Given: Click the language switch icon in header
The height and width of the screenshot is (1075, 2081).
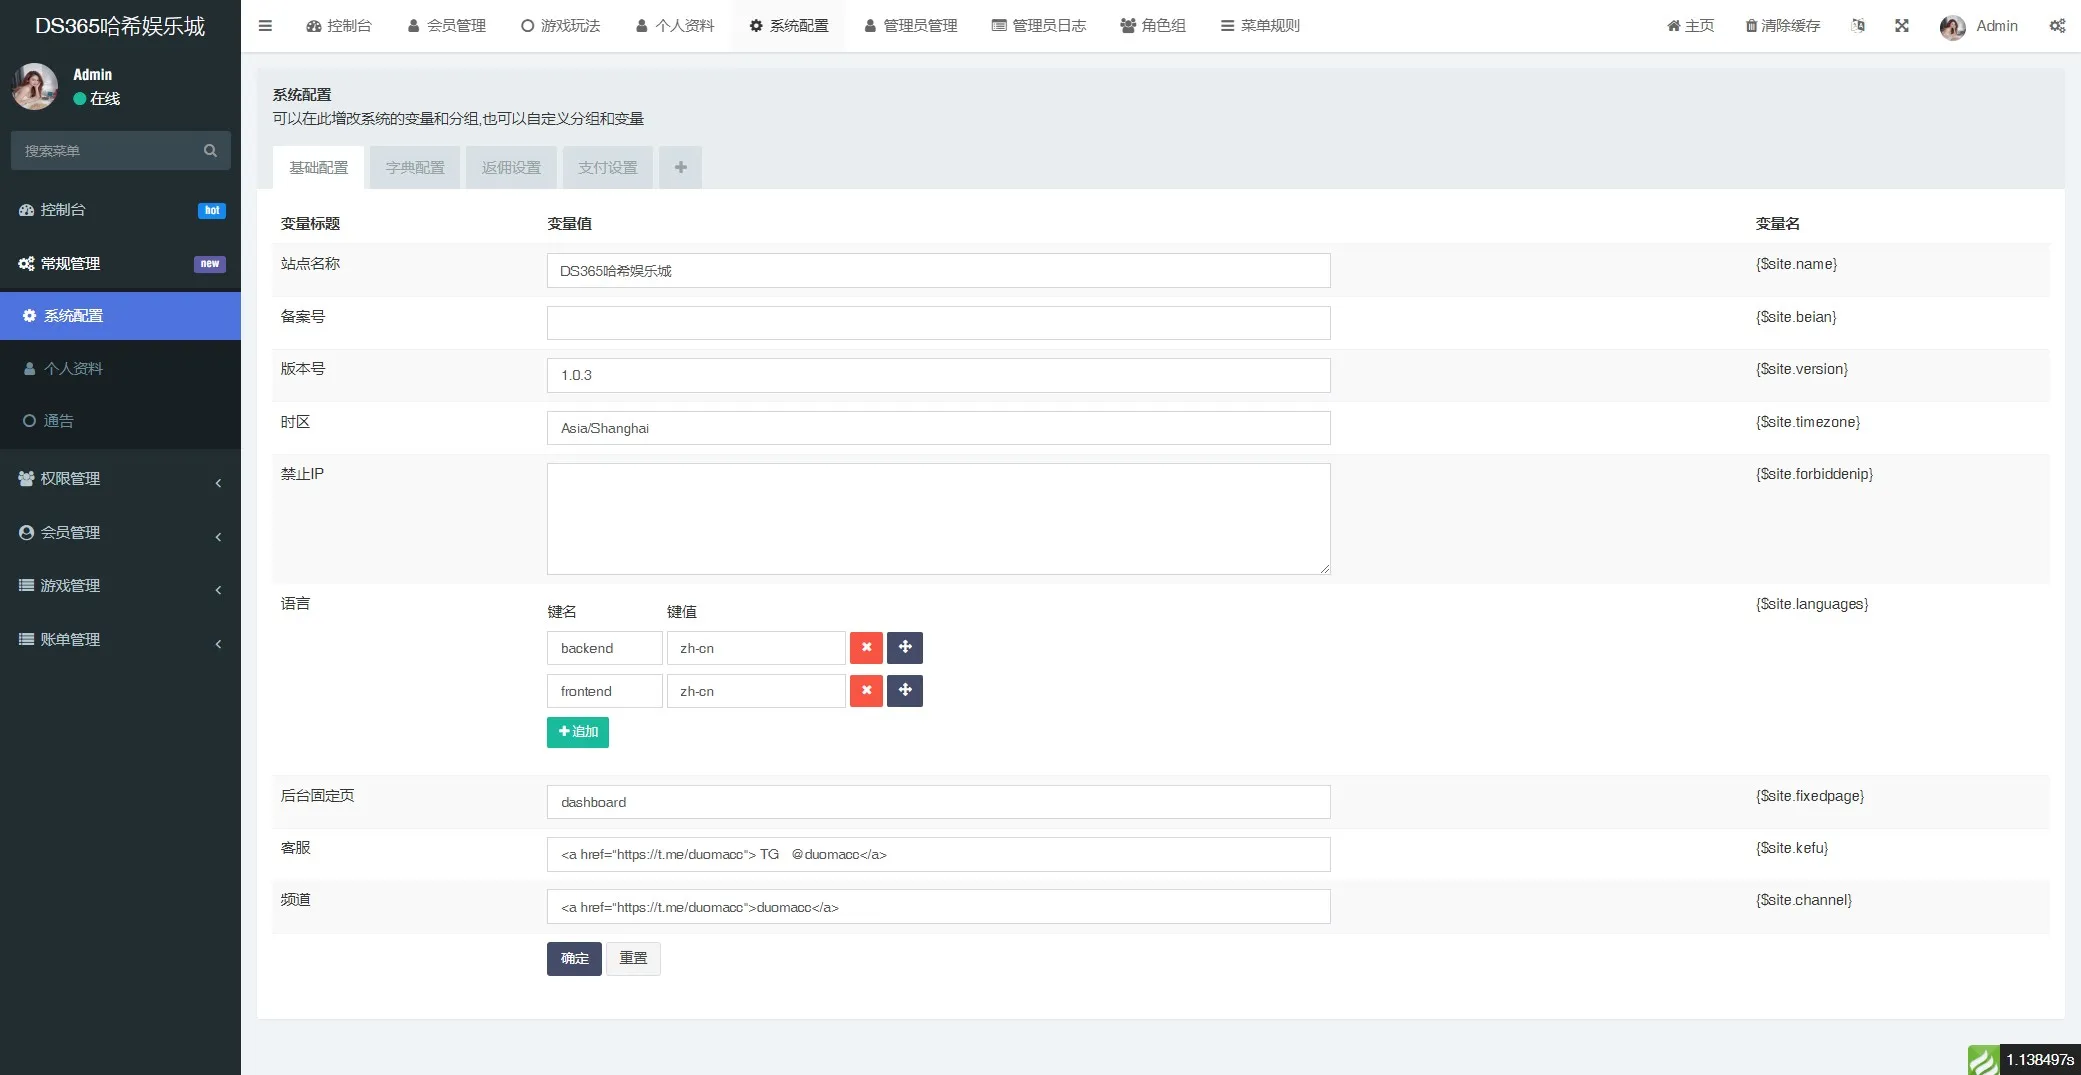Looking at the screenshot, I should click(x=1857, y=26).
